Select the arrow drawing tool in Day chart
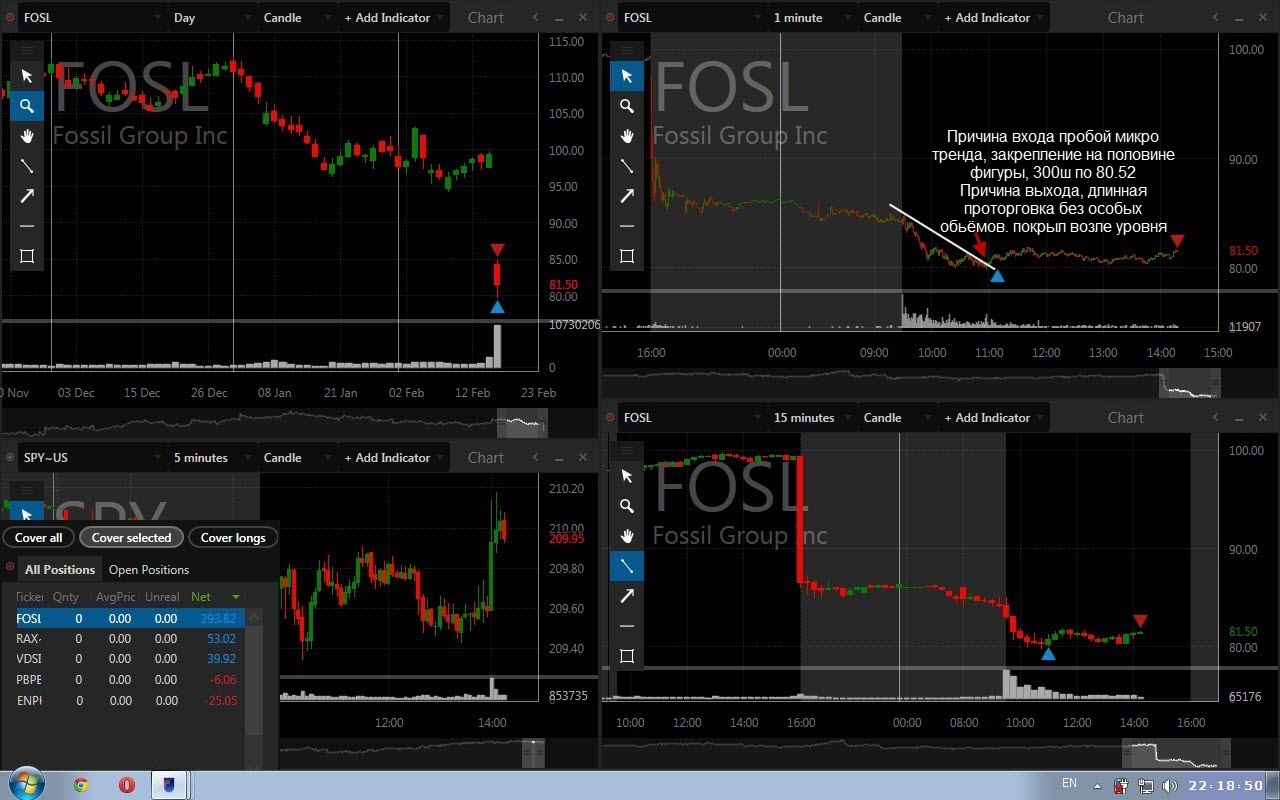The height and width of the screenshot is (800, 1280). [27, 196]
